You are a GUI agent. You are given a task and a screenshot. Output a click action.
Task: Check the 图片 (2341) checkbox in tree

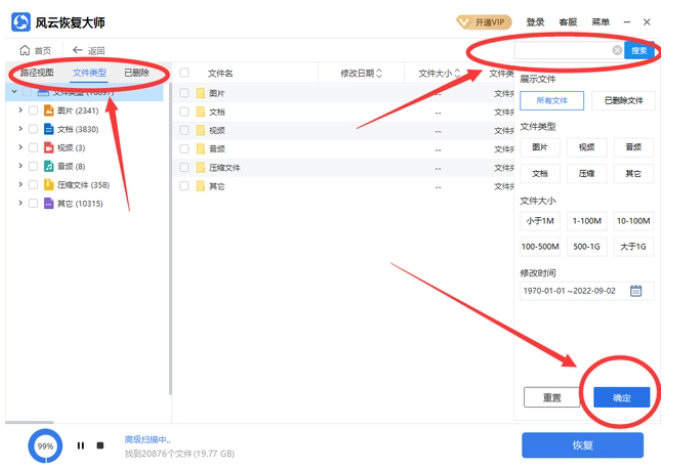pyautogui.click(x=33, y=111)
